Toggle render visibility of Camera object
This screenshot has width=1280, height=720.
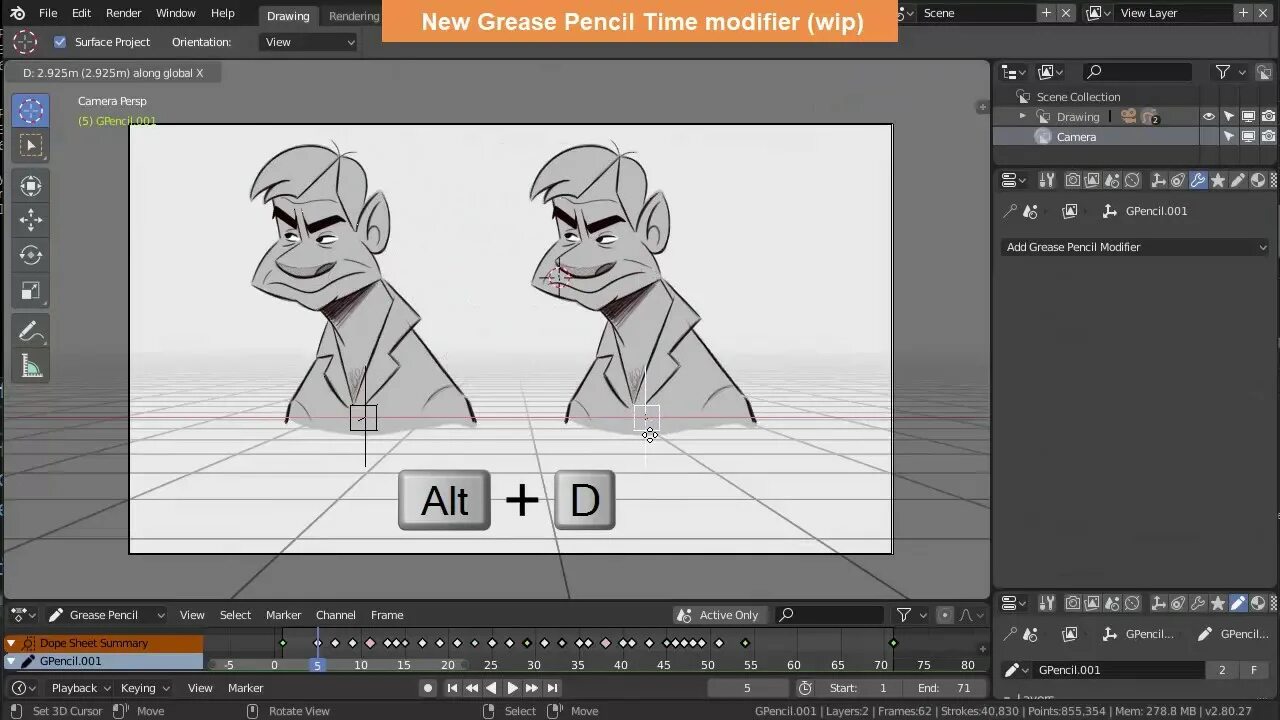coord(1268,137)
